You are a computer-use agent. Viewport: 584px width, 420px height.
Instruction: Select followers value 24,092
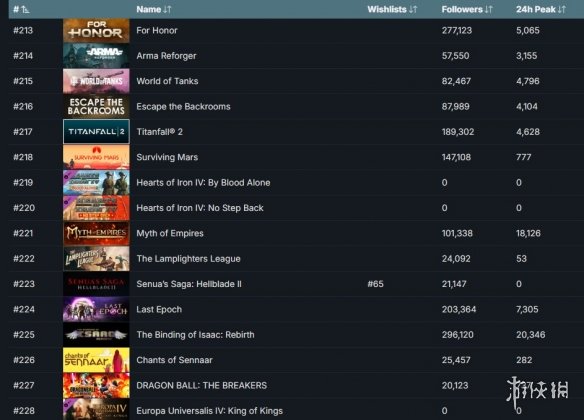[456, 258]
